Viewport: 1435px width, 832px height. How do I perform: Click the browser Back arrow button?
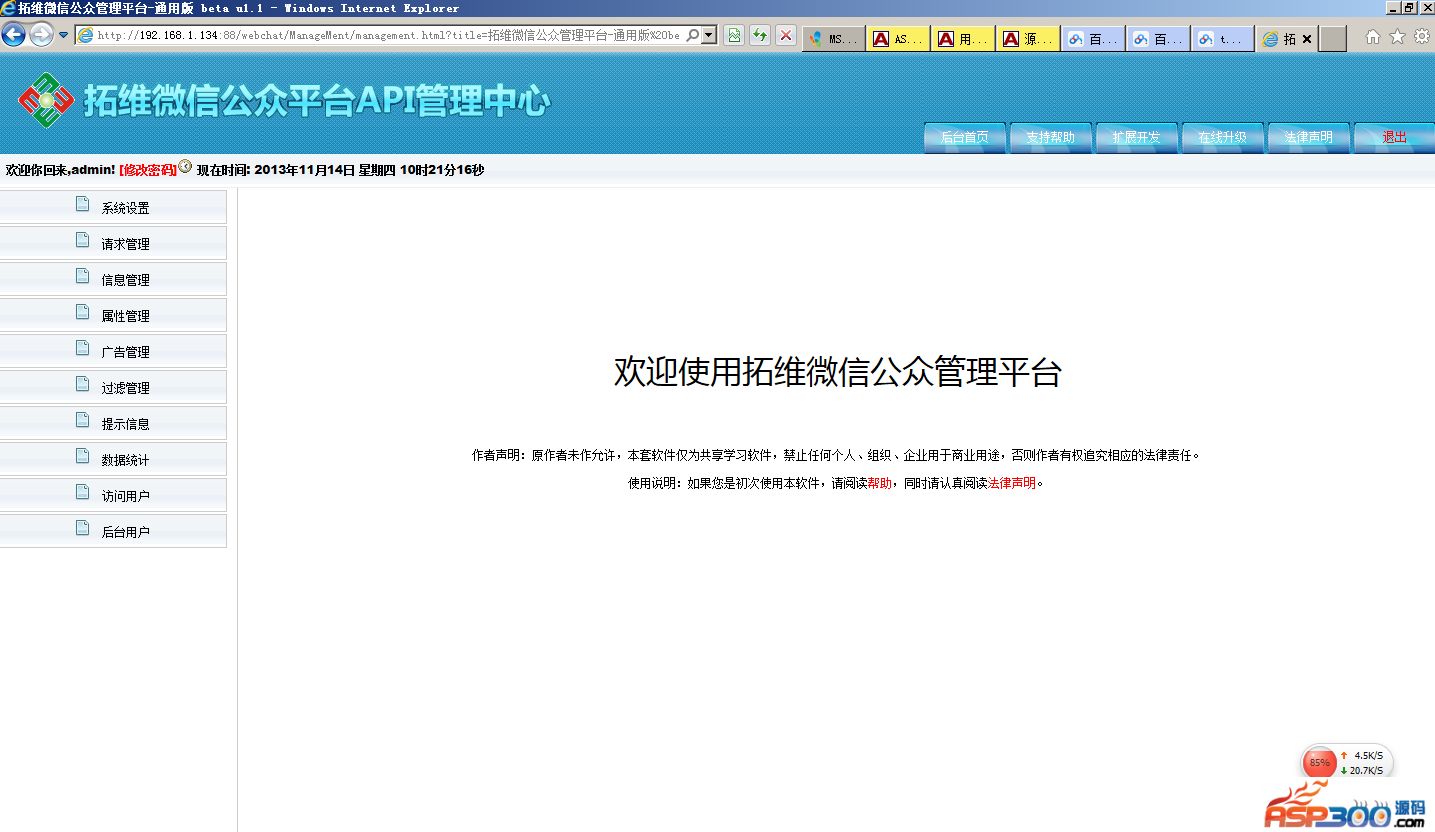(x=14, y=36)
